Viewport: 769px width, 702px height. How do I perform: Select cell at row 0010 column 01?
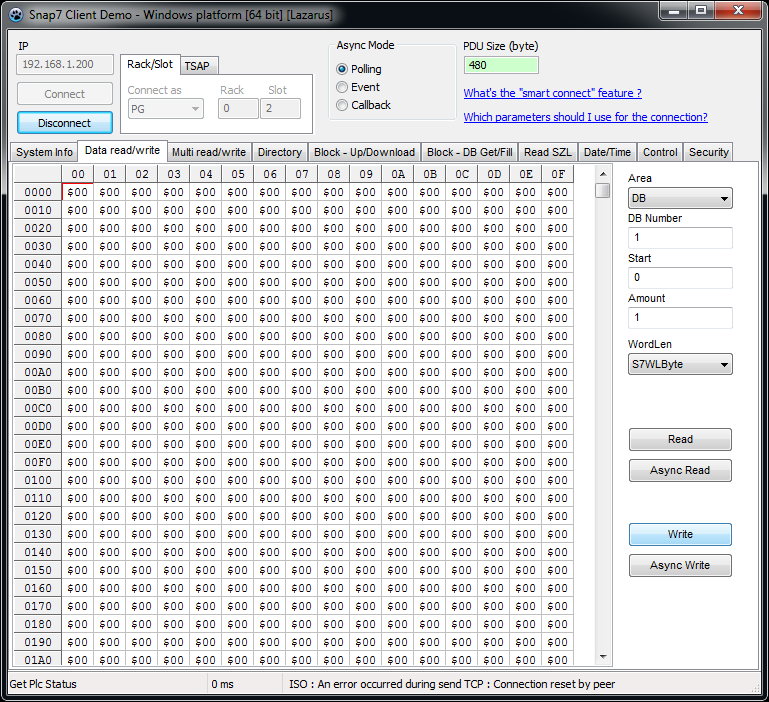point(109,210)
